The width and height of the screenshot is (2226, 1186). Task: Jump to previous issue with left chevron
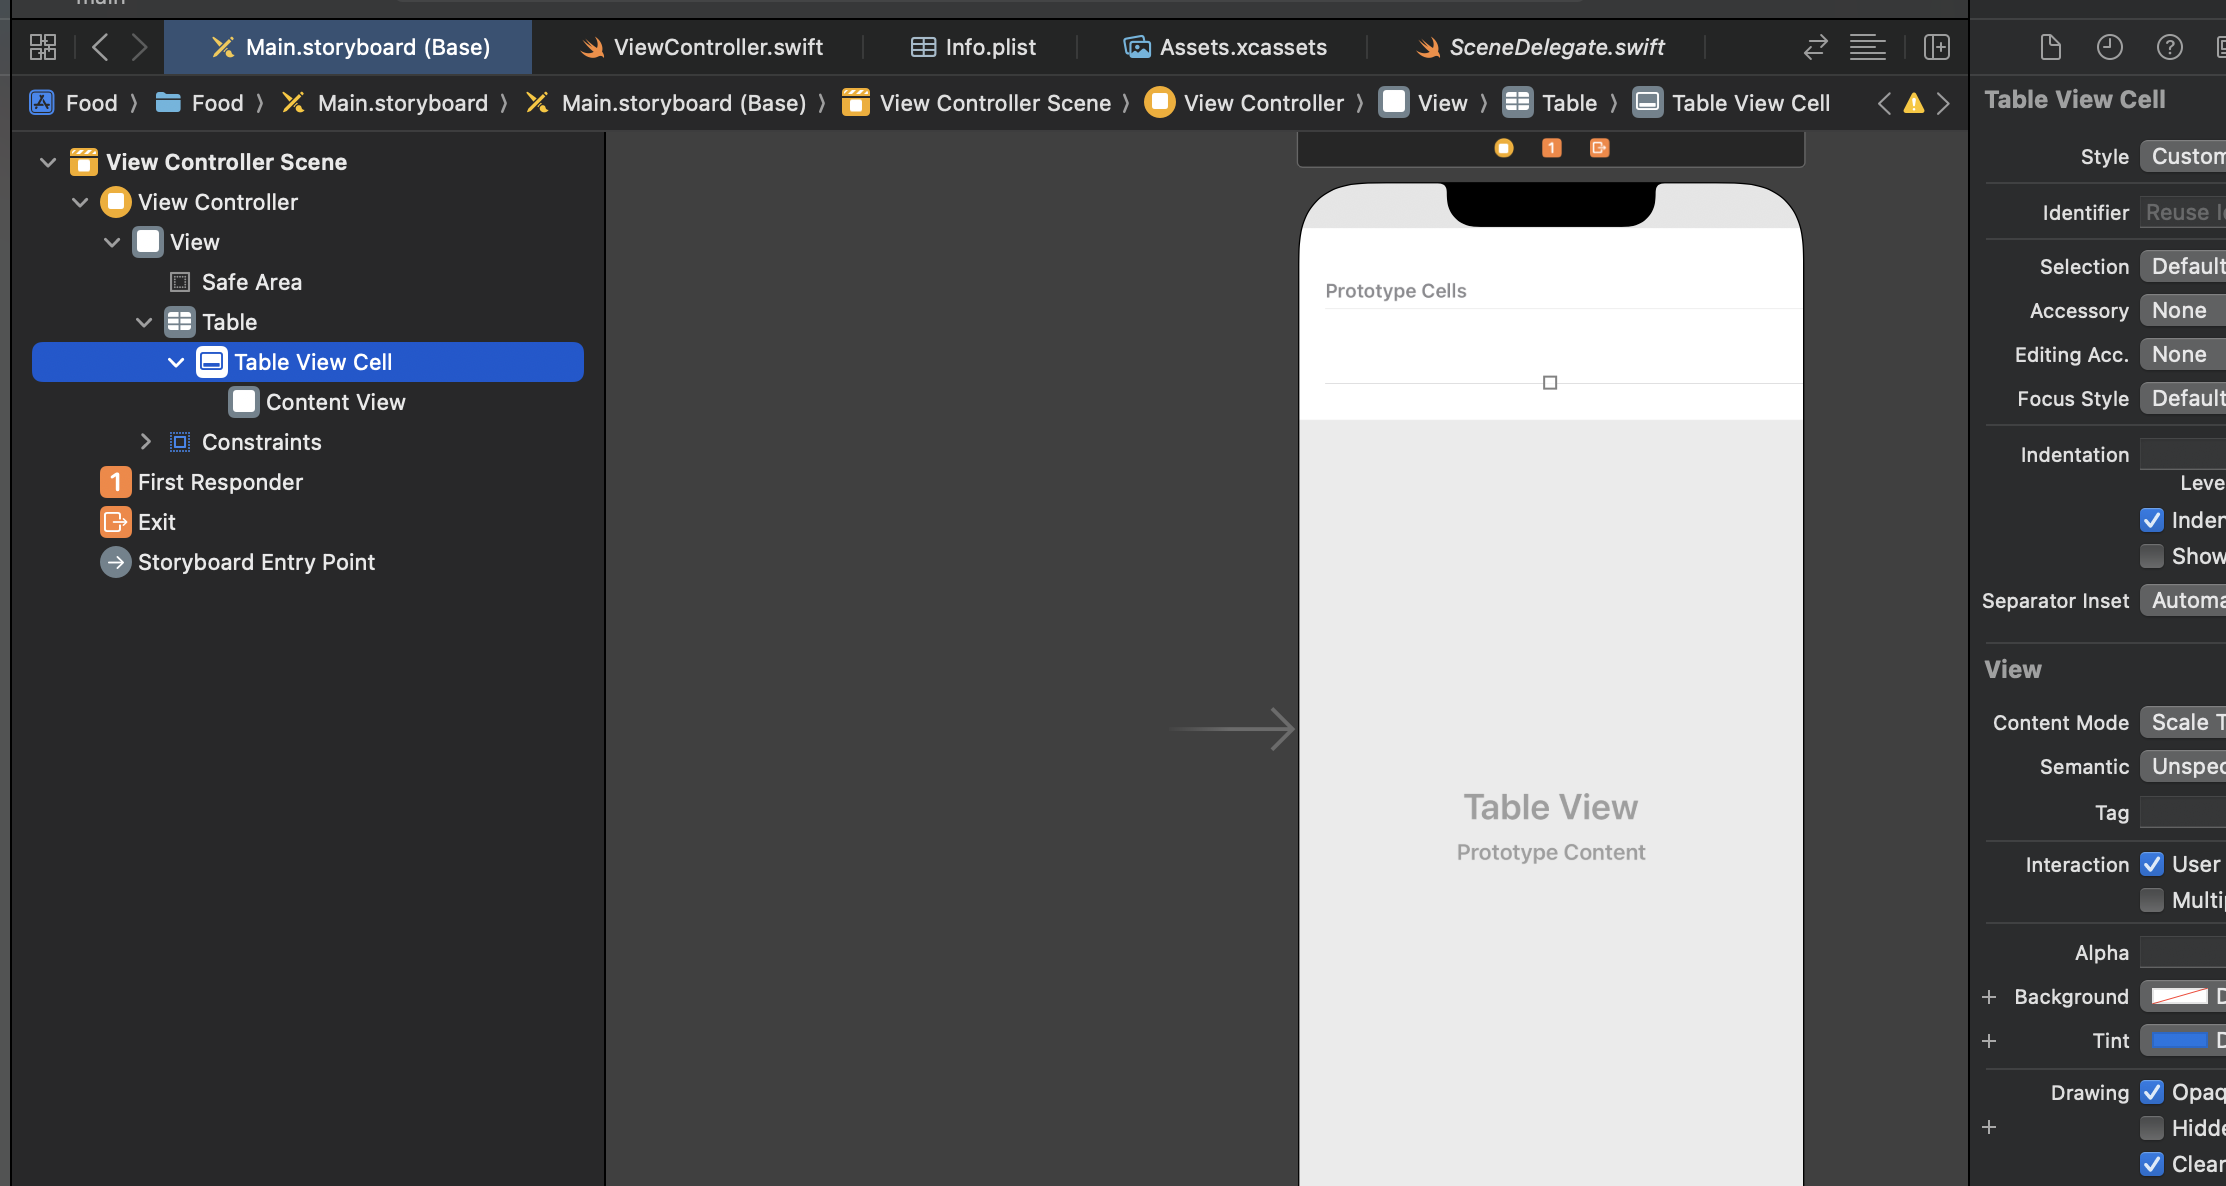coord(1885,103)
